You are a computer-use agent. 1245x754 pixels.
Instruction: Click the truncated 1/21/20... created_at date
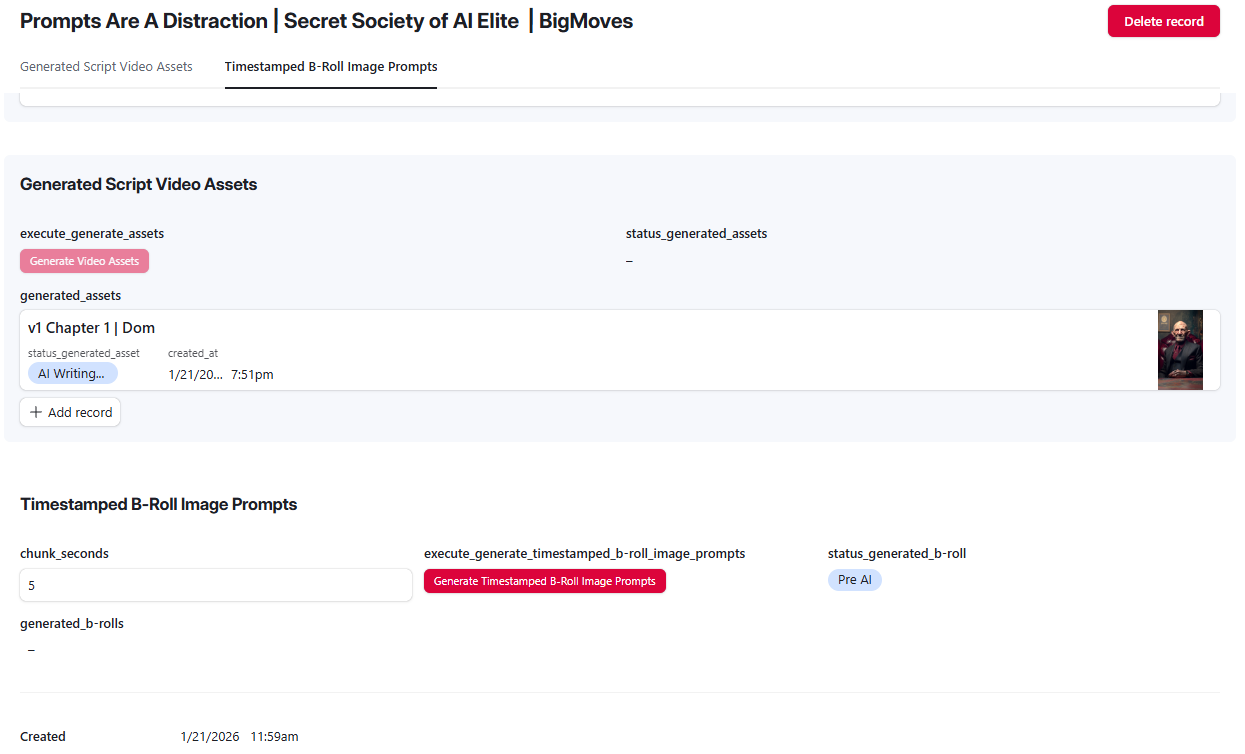coord(195,375)
